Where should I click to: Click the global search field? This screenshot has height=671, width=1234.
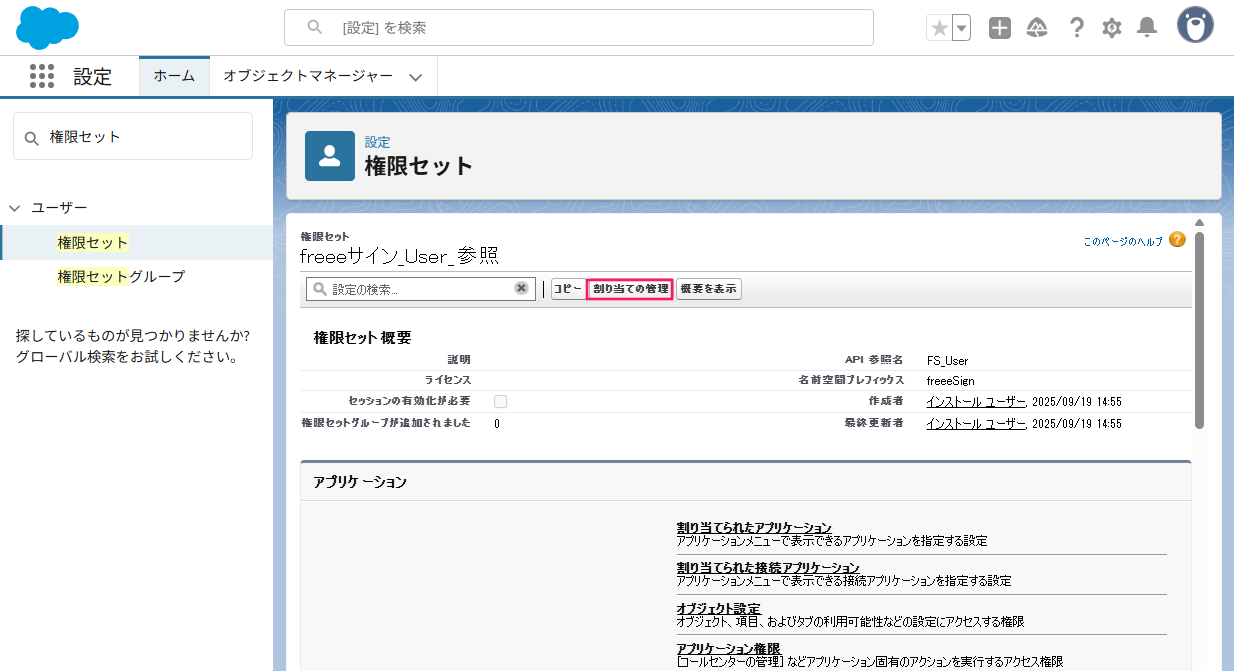(x=579, y=28)
